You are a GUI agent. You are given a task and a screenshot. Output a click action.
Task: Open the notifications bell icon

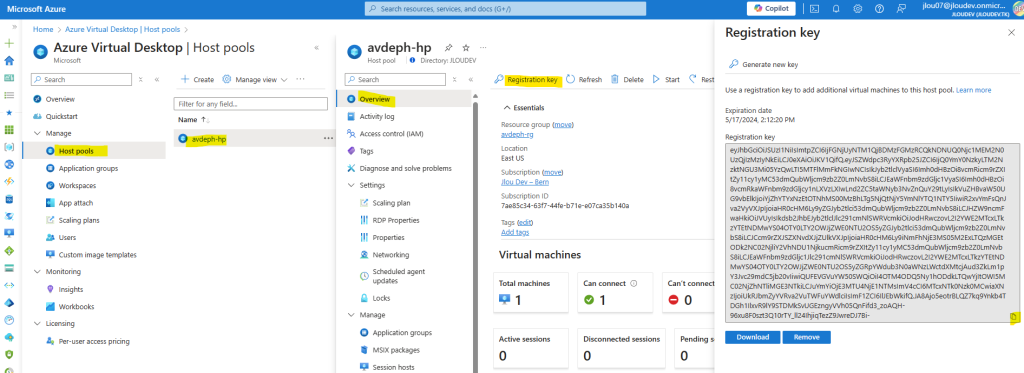tap(836, 8)
